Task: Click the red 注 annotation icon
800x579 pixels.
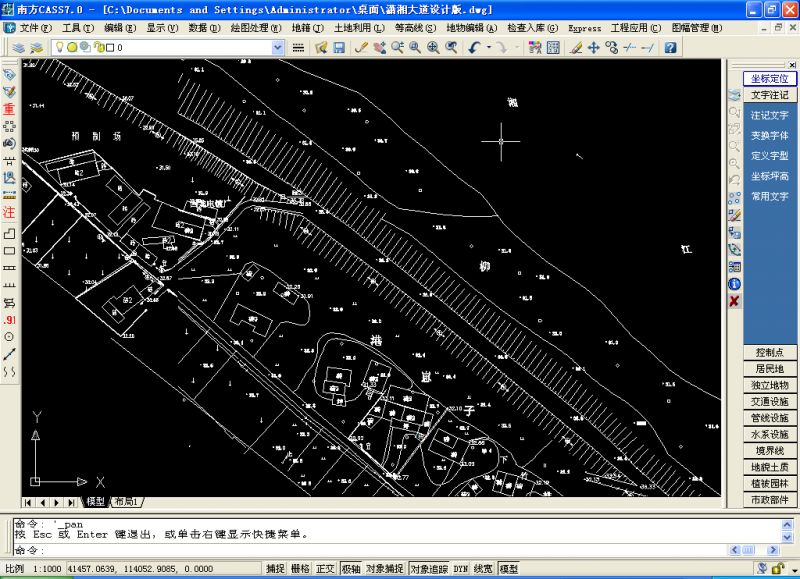Action: [x=9, y=212]
